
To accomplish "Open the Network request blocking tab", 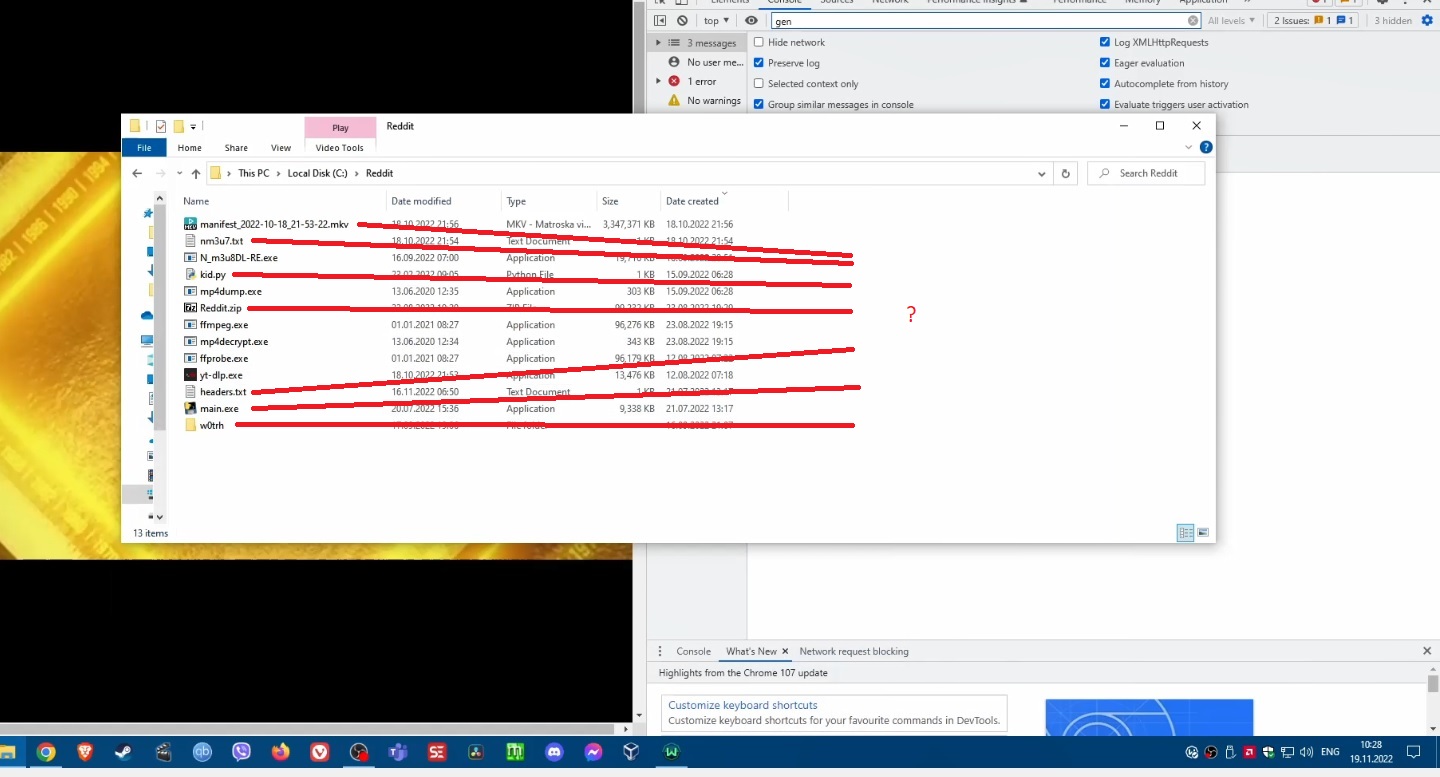I will coord(854,651).
